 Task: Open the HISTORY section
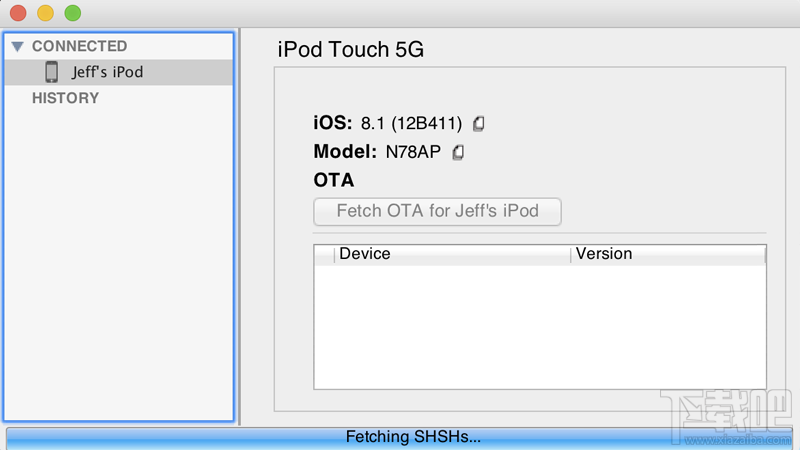point(65,98)
